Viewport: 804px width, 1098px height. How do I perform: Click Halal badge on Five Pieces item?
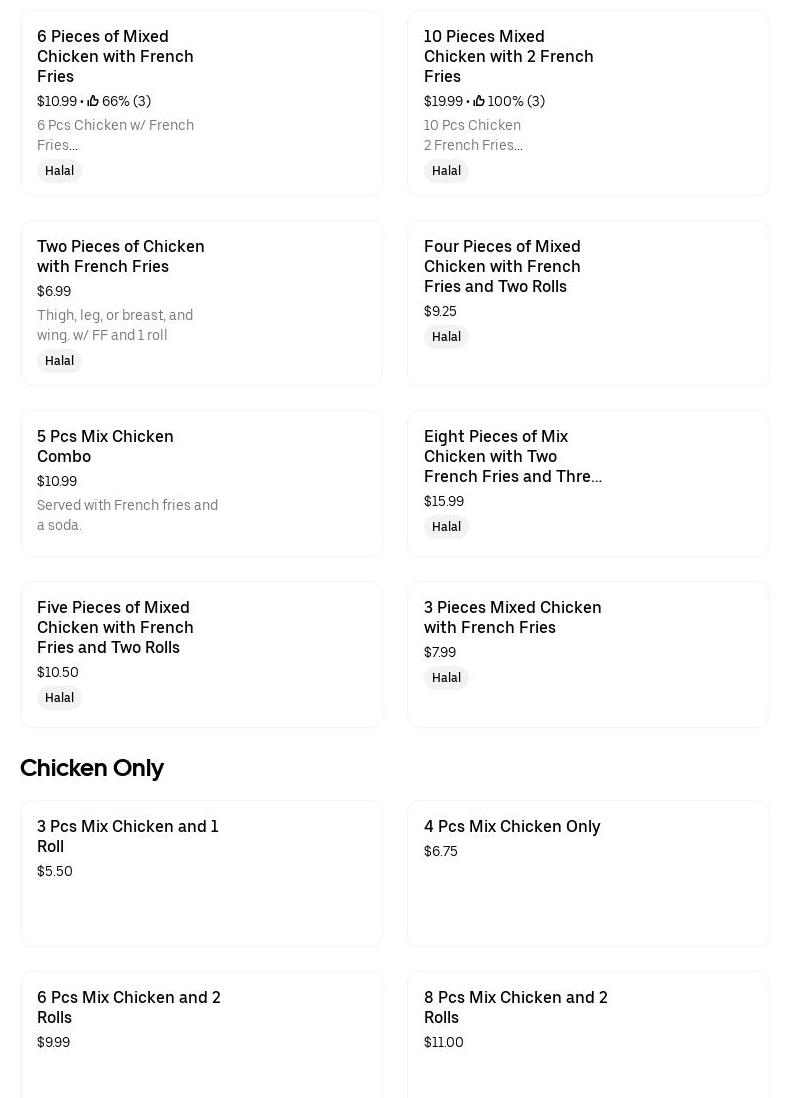tap(59, 698)
